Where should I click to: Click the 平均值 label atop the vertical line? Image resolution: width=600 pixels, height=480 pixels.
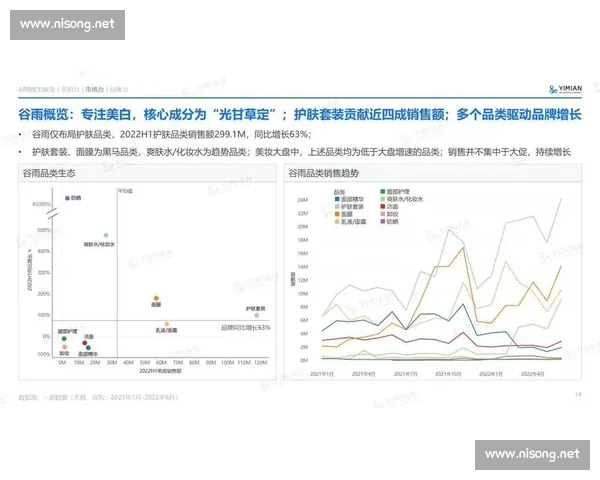(x=125, y=191)
